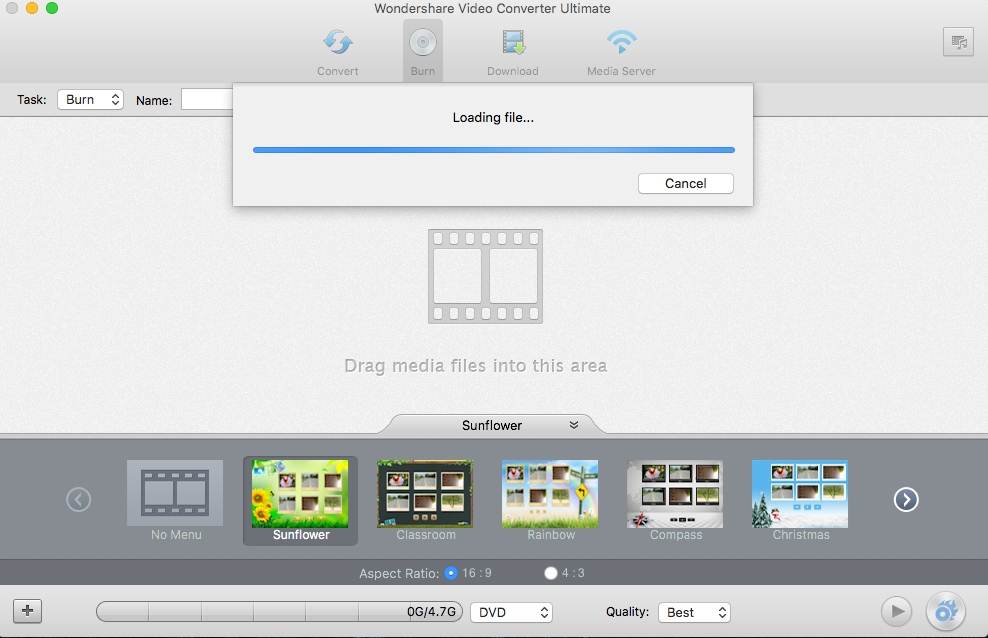This screenshot has width=988, height=638.
Task: Add files with the plus button
Action: [28, 610]
